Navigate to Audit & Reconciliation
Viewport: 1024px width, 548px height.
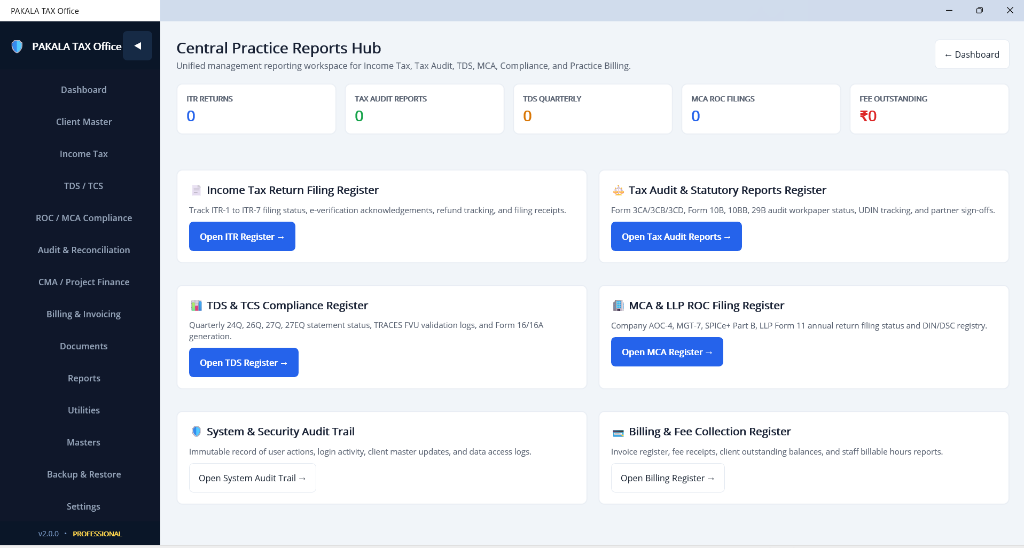point(84,250)
